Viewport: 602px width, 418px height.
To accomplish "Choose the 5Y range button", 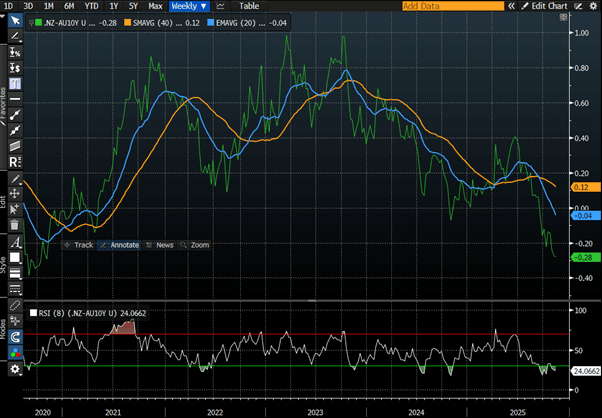I will pyautogui.click(x=132, y=6).
